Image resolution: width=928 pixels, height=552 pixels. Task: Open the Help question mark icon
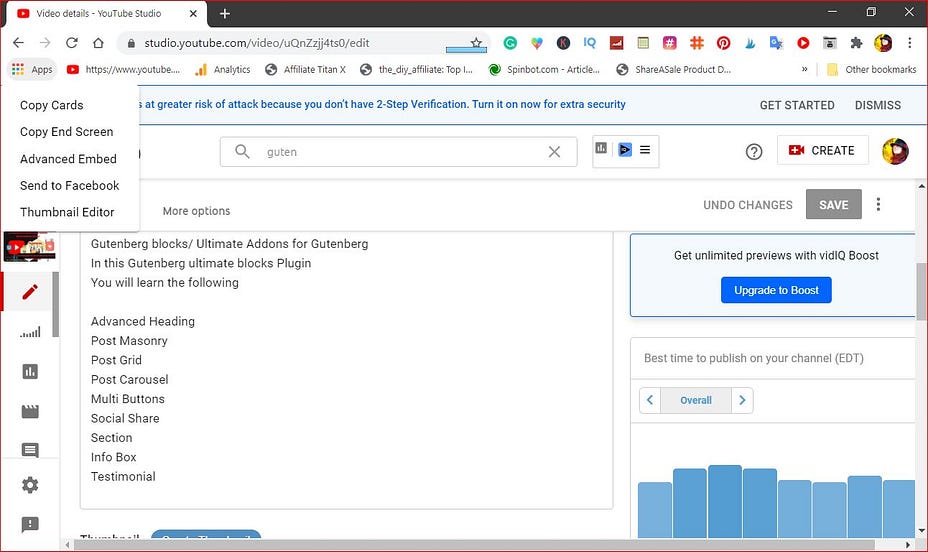point(753,152)
